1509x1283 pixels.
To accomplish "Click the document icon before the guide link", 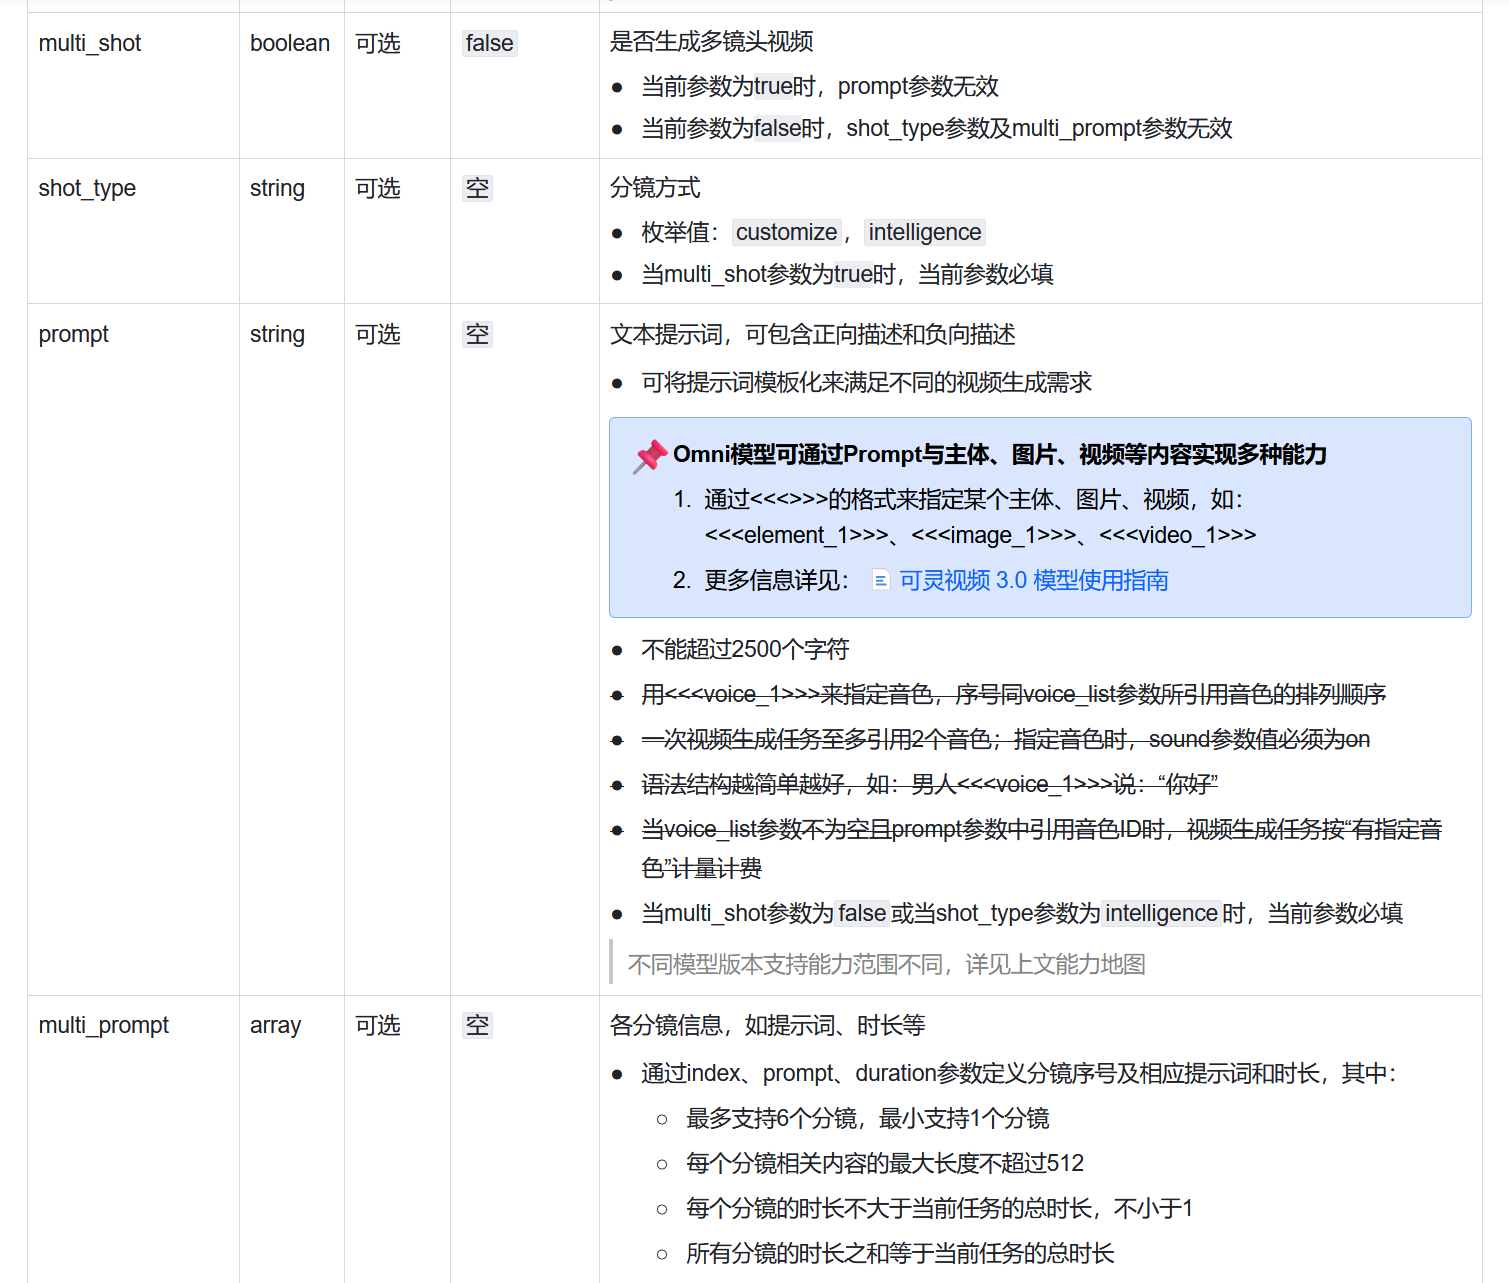I will coord(880,580).
